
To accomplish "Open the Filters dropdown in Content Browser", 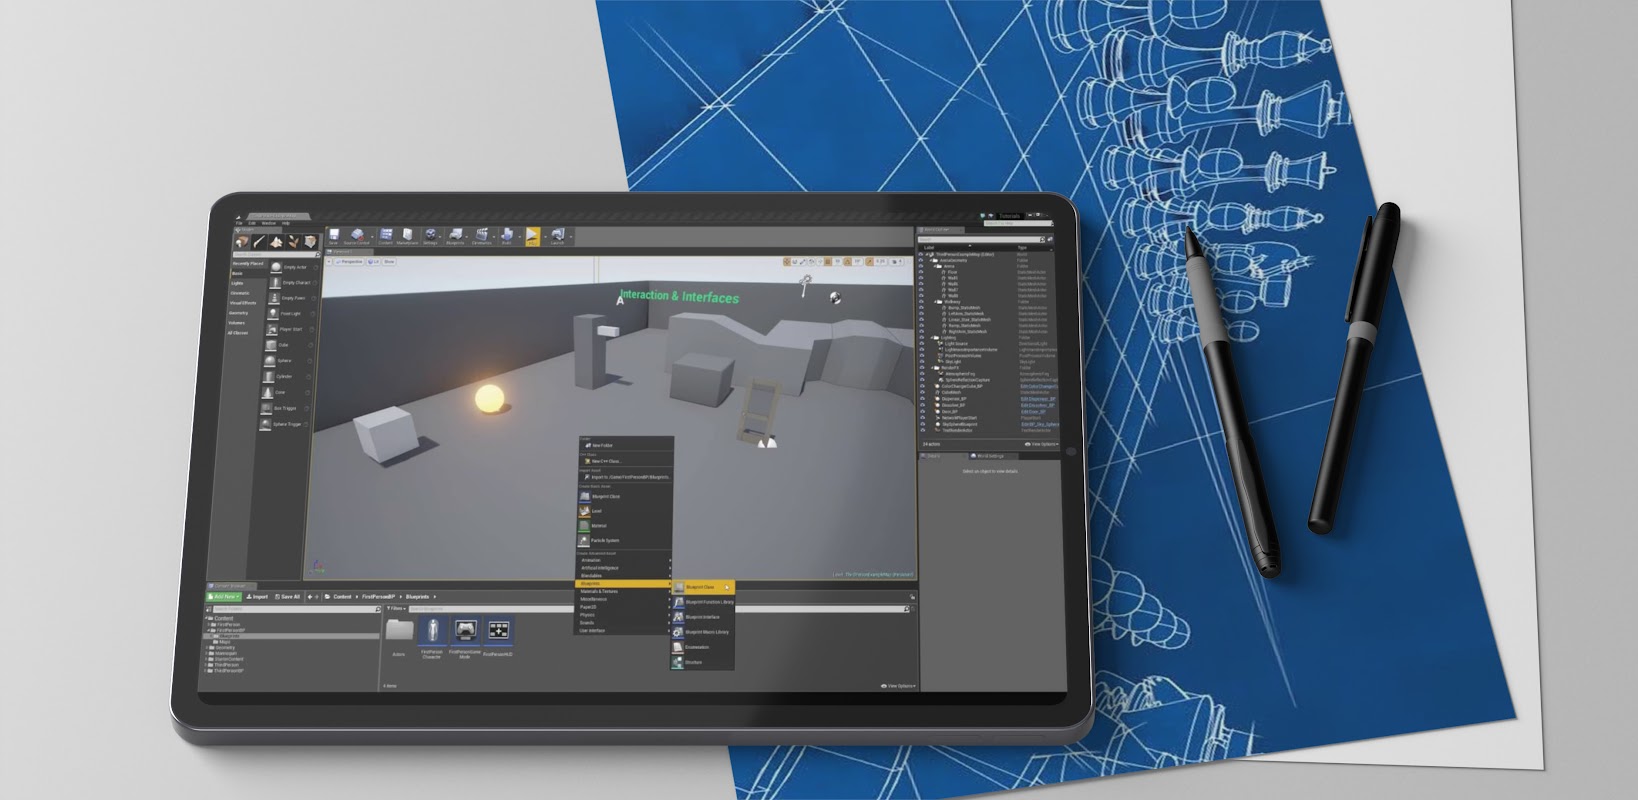I will pos(396,609).
